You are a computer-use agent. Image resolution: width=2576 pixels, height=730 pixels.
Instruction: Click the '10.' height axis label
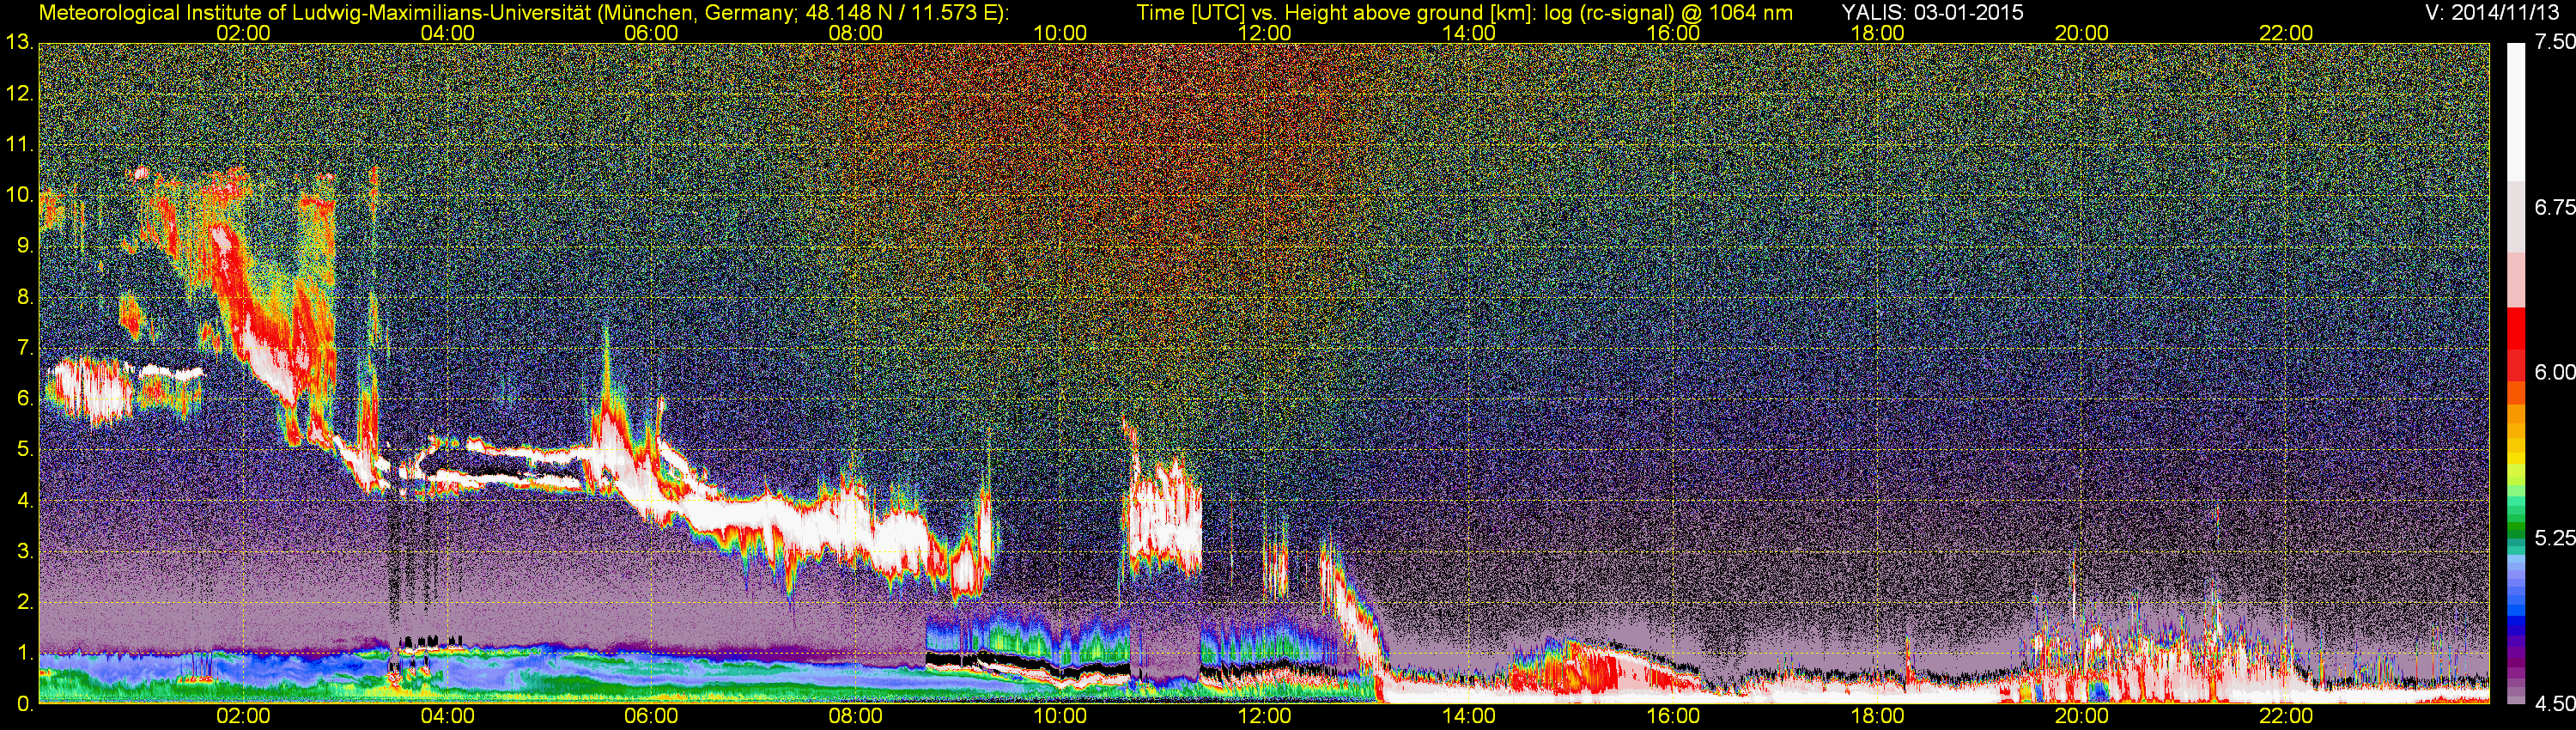[19, 194]
